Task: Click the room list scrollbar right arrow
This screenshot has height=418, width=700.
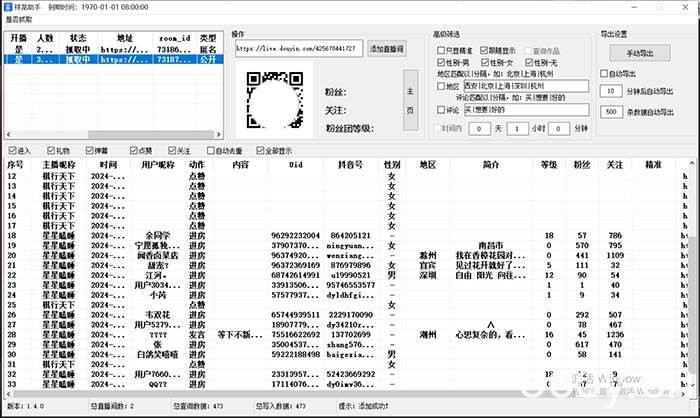Action: pyautogui.click(x=218, y=134)
